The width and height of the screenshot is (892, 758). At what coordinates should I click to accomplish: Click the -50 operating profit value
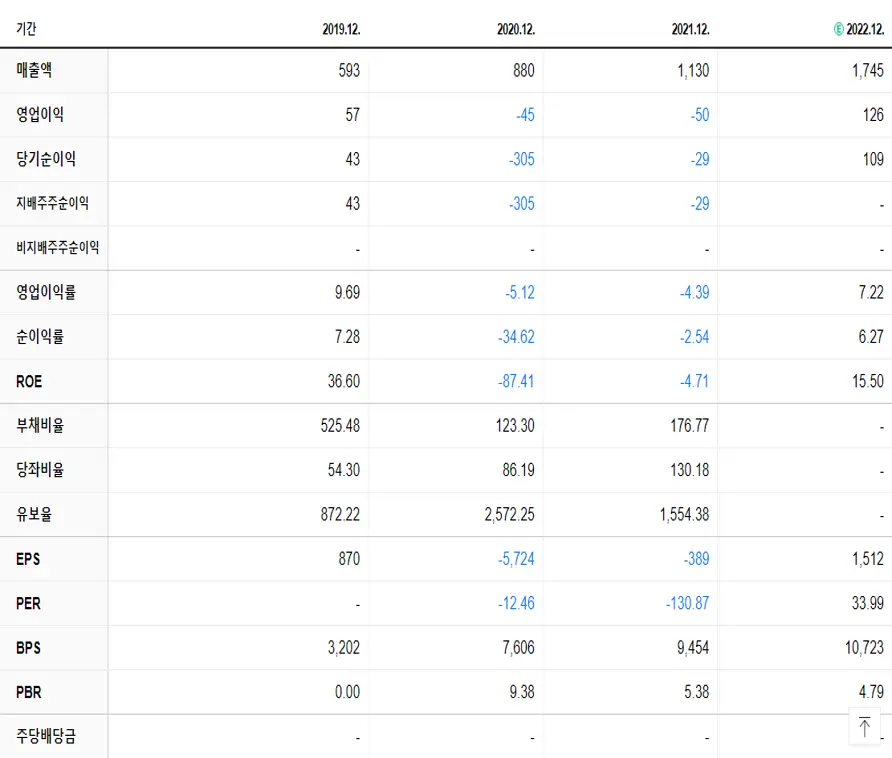[700, 114]
